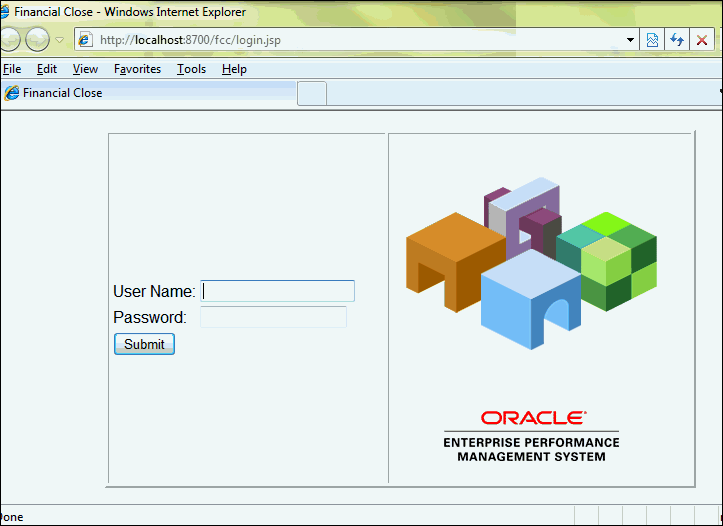The image size is (723, 526).
Task: Click the 'MANAGEMENT SYSTEM' text
Action: tap(531, 457)
